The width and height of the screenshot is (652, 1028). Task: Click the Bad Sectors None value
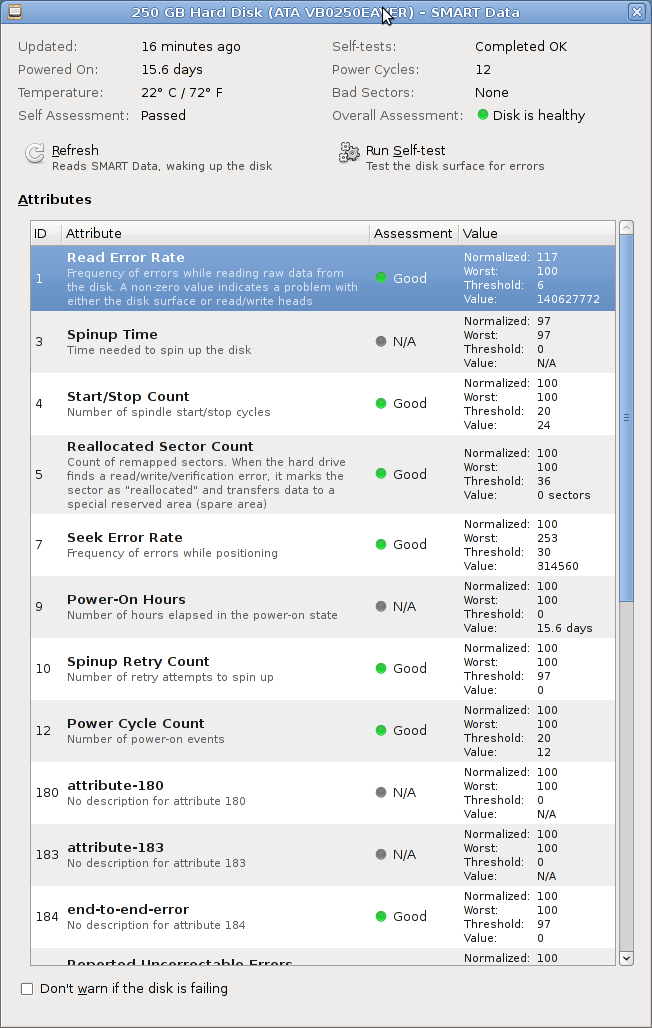tap(492, 92)
